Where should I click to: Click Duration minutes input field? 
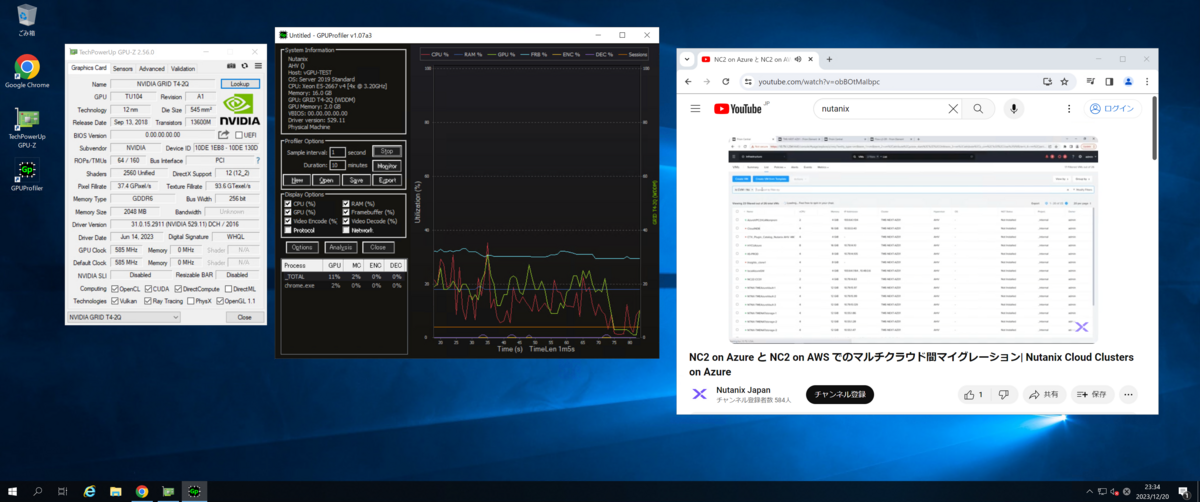[337, 165]
